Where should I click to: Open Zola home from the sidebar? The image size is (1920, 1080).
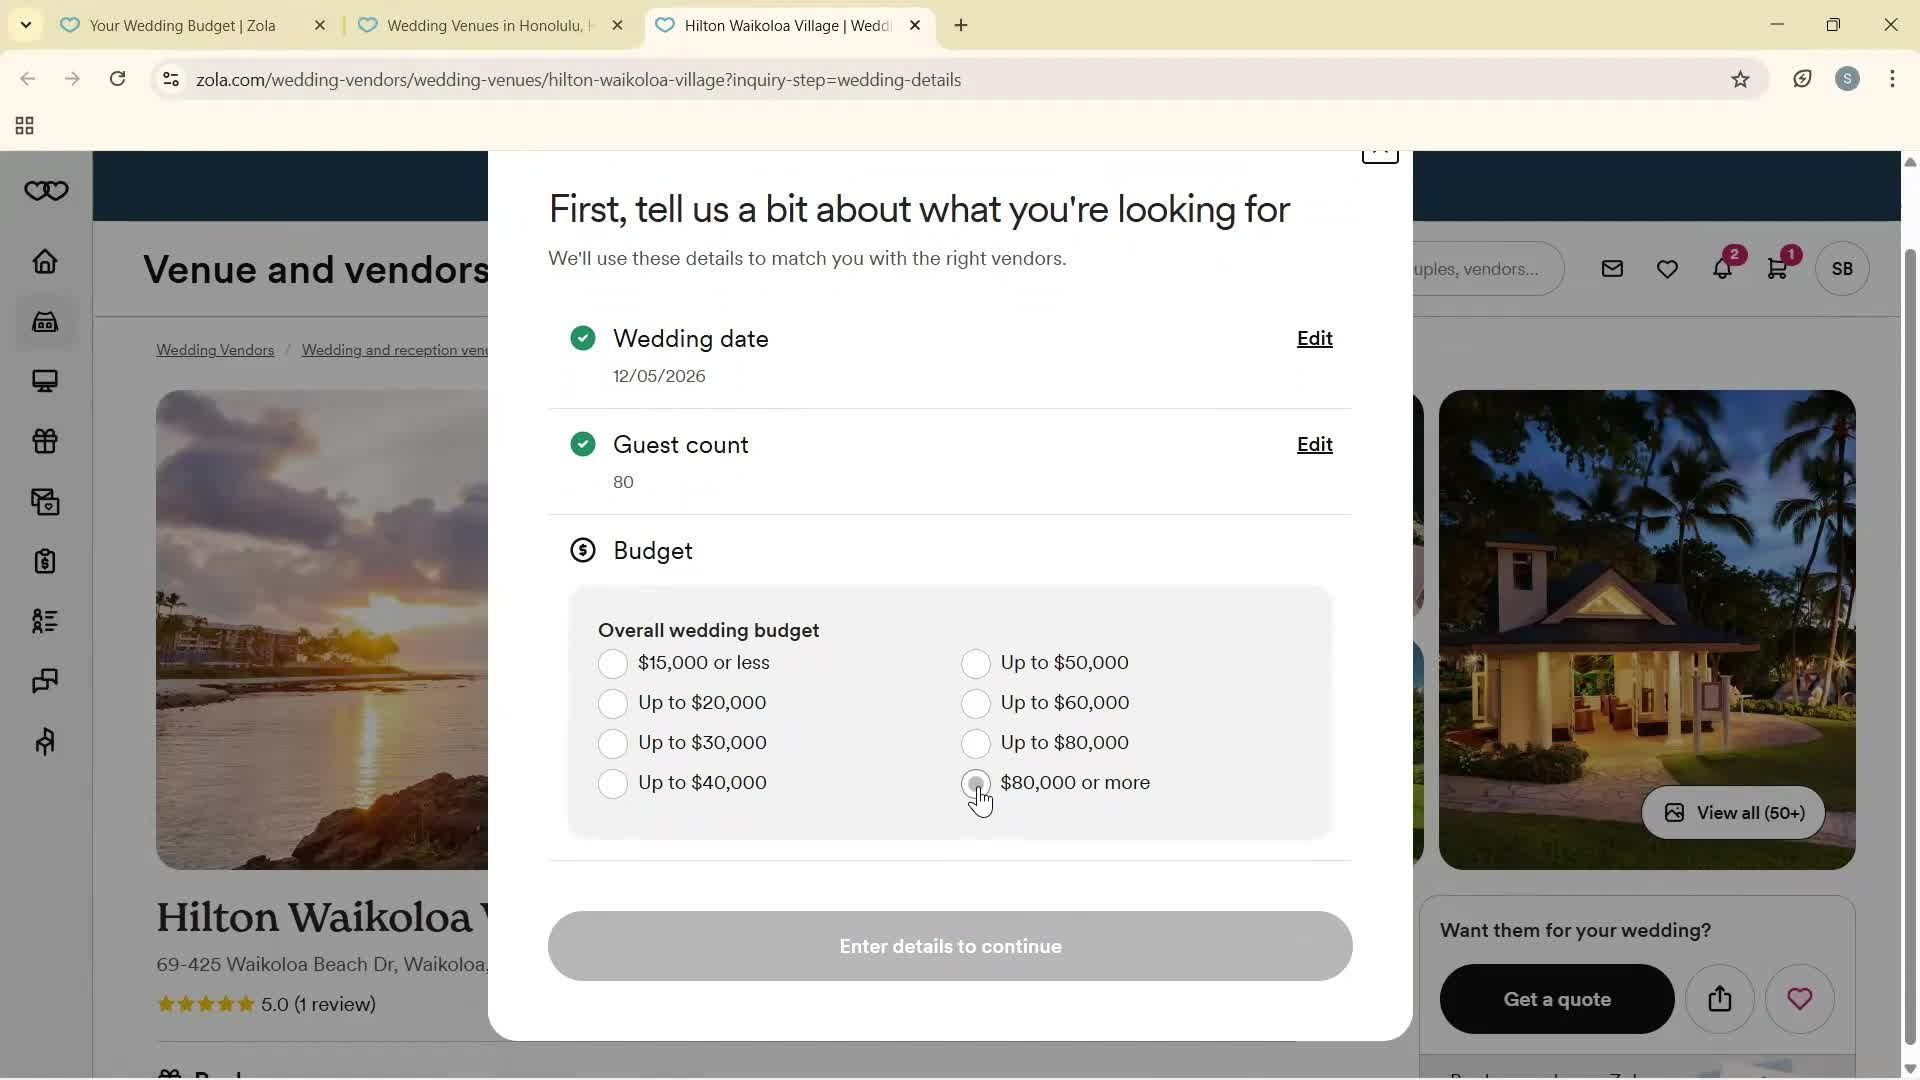(45, 261)
